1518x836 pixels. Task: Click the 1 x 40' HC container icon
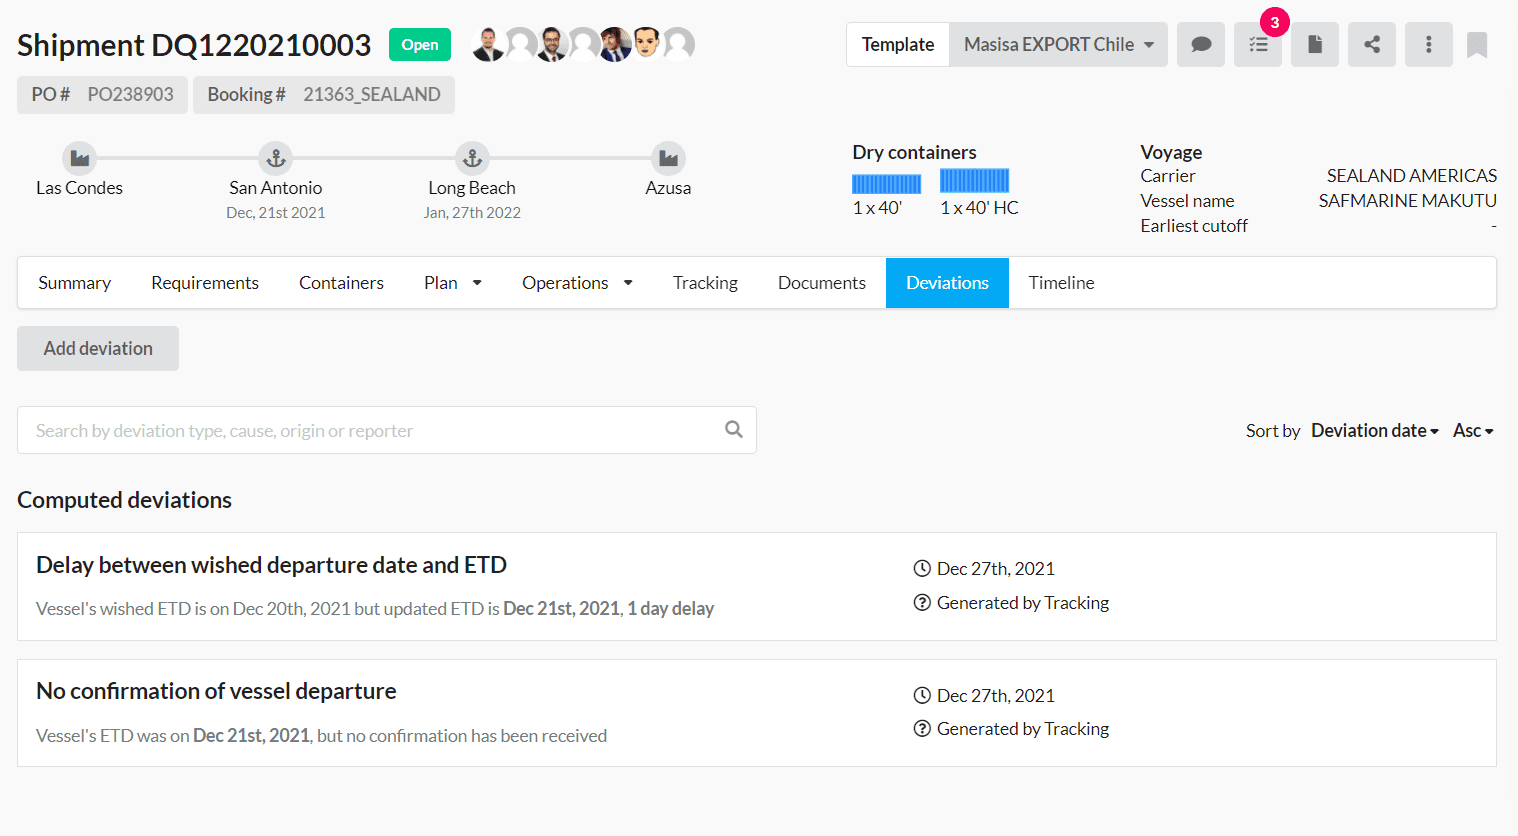click(x=974, y=180)
